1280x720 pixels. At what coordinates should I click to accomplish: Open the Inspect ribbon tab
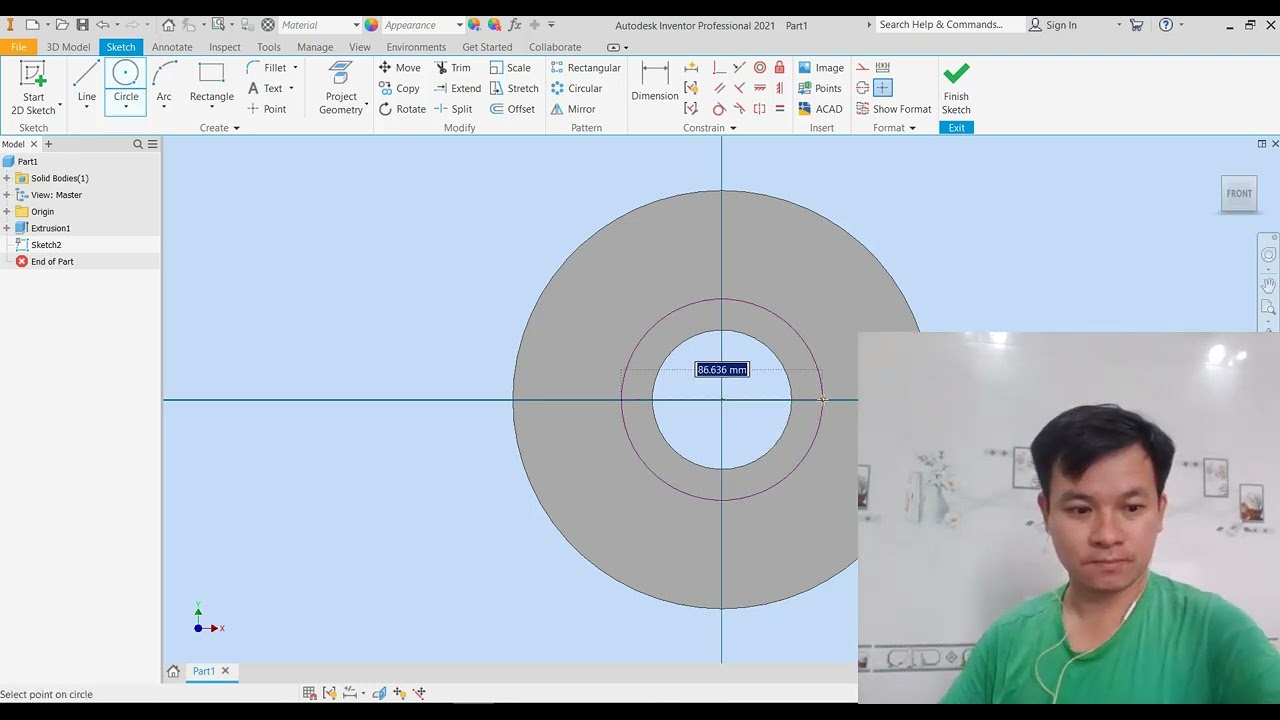pyautogui.click(x=225, y=47)
